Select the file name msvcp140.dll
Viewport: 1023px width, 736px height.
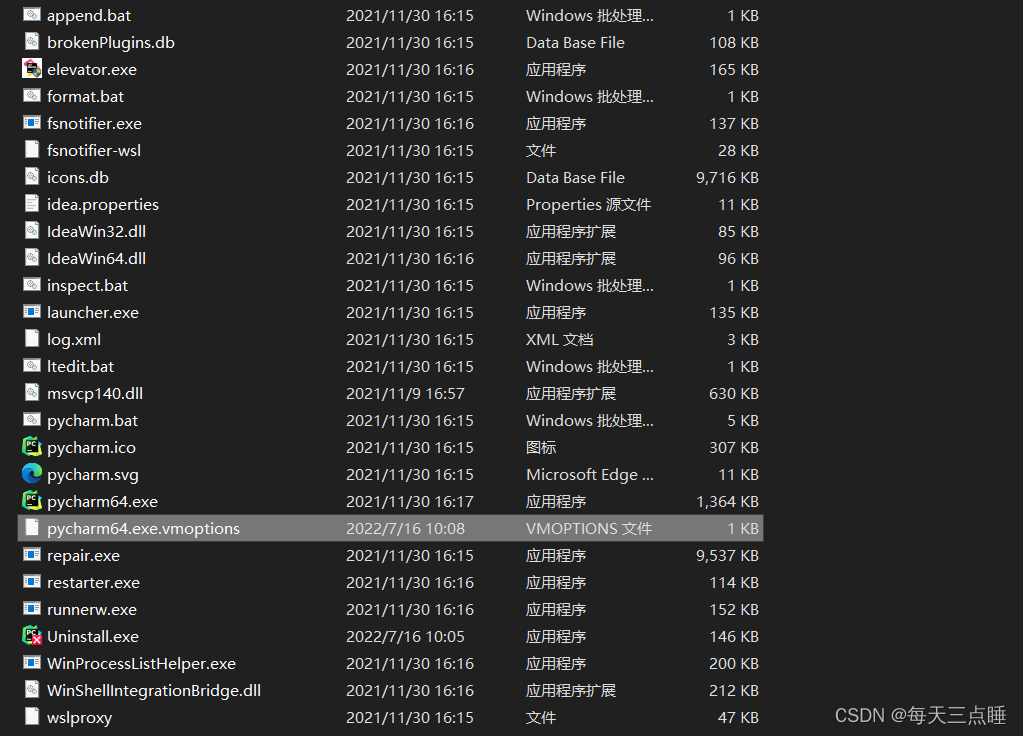(x=95, y=393)
